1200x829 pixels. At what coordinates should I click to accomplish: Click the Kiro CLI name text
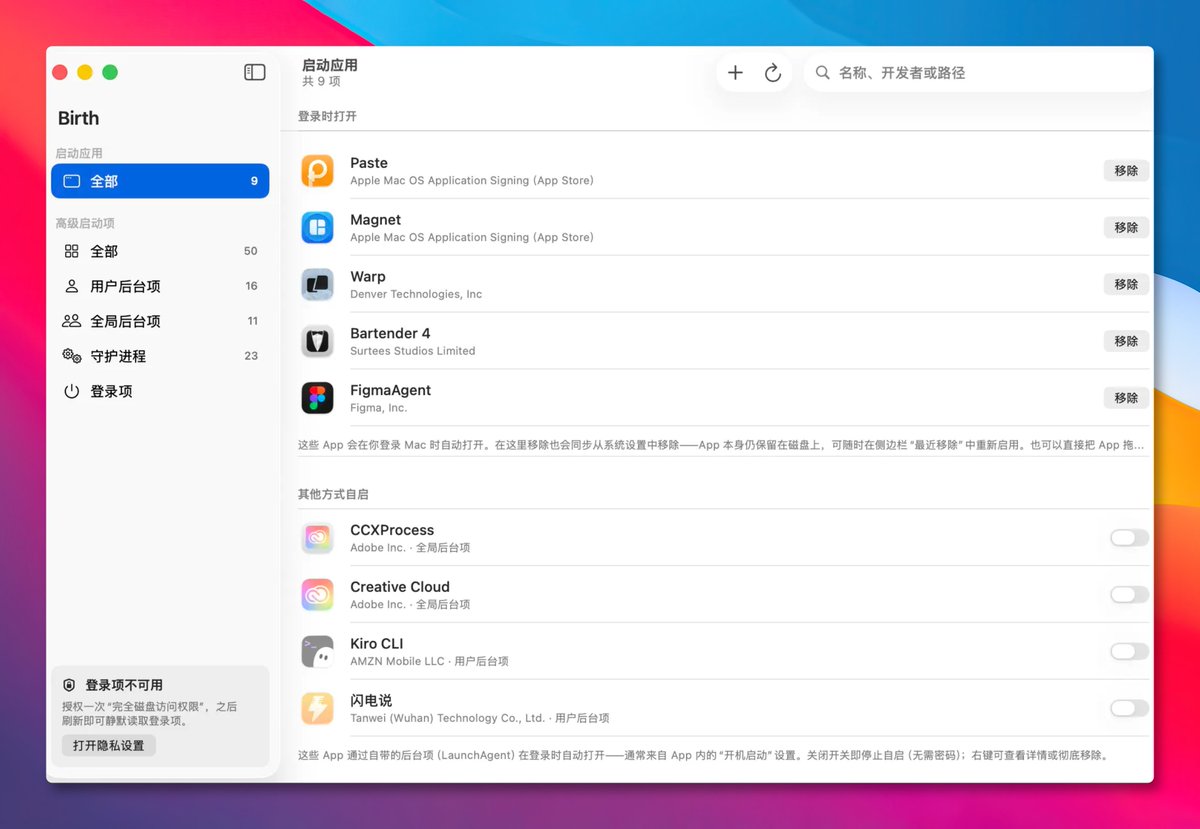[x=377, y=644]
